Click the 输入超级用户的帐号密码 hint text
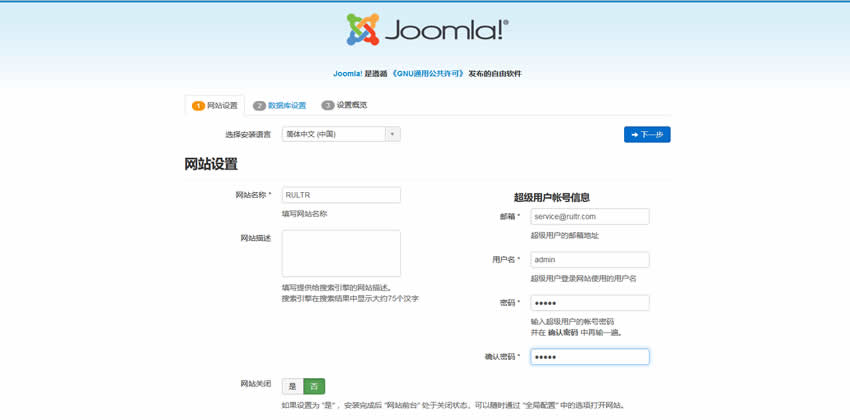This screenshot has width=850, height=420. pos(572,322)
